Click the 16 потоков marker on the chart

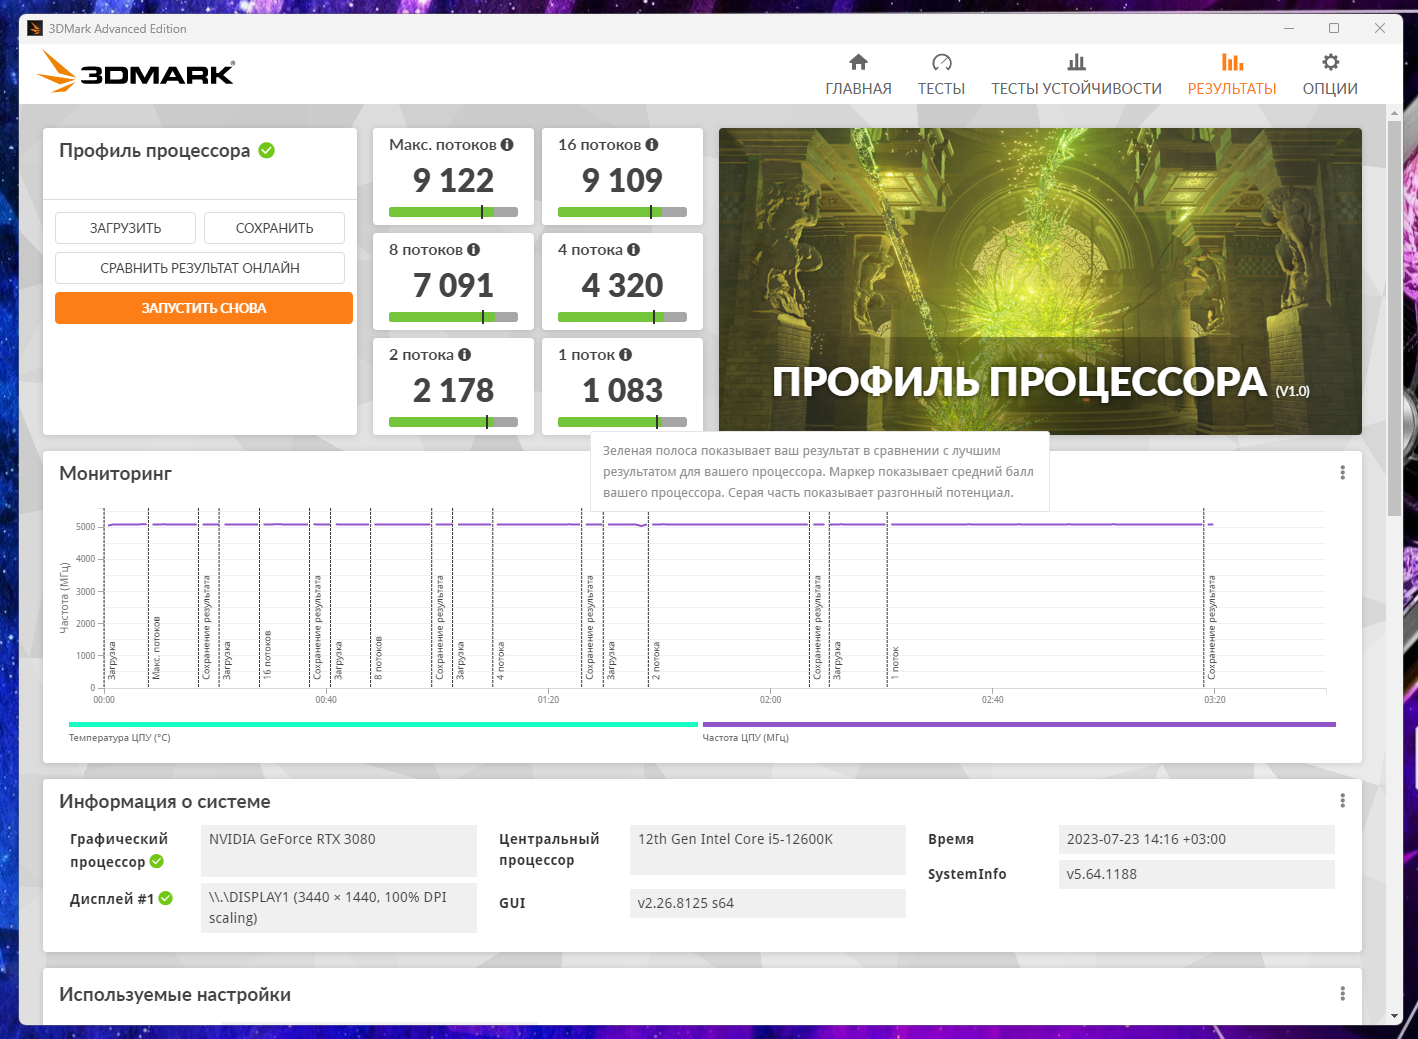[267, 655]
